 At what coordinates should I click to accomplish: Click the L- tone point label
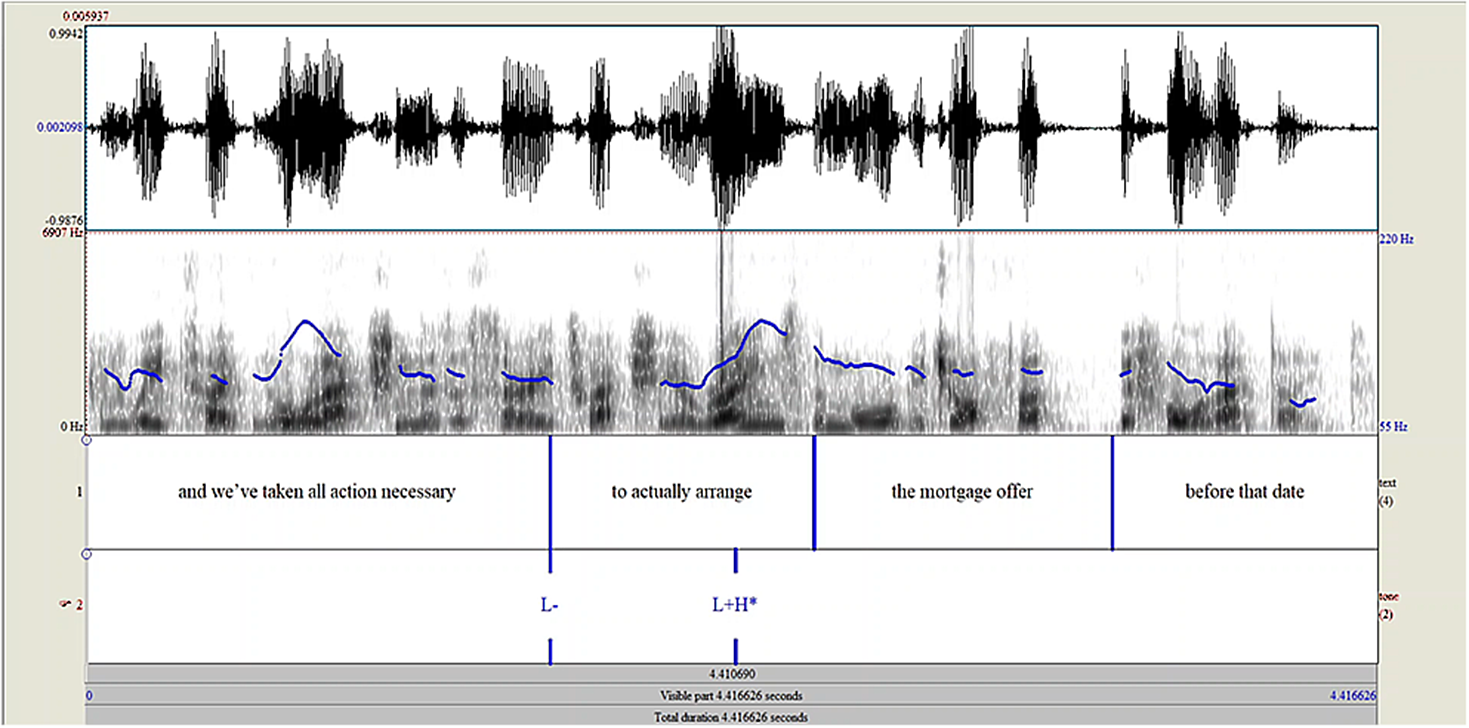549,604
